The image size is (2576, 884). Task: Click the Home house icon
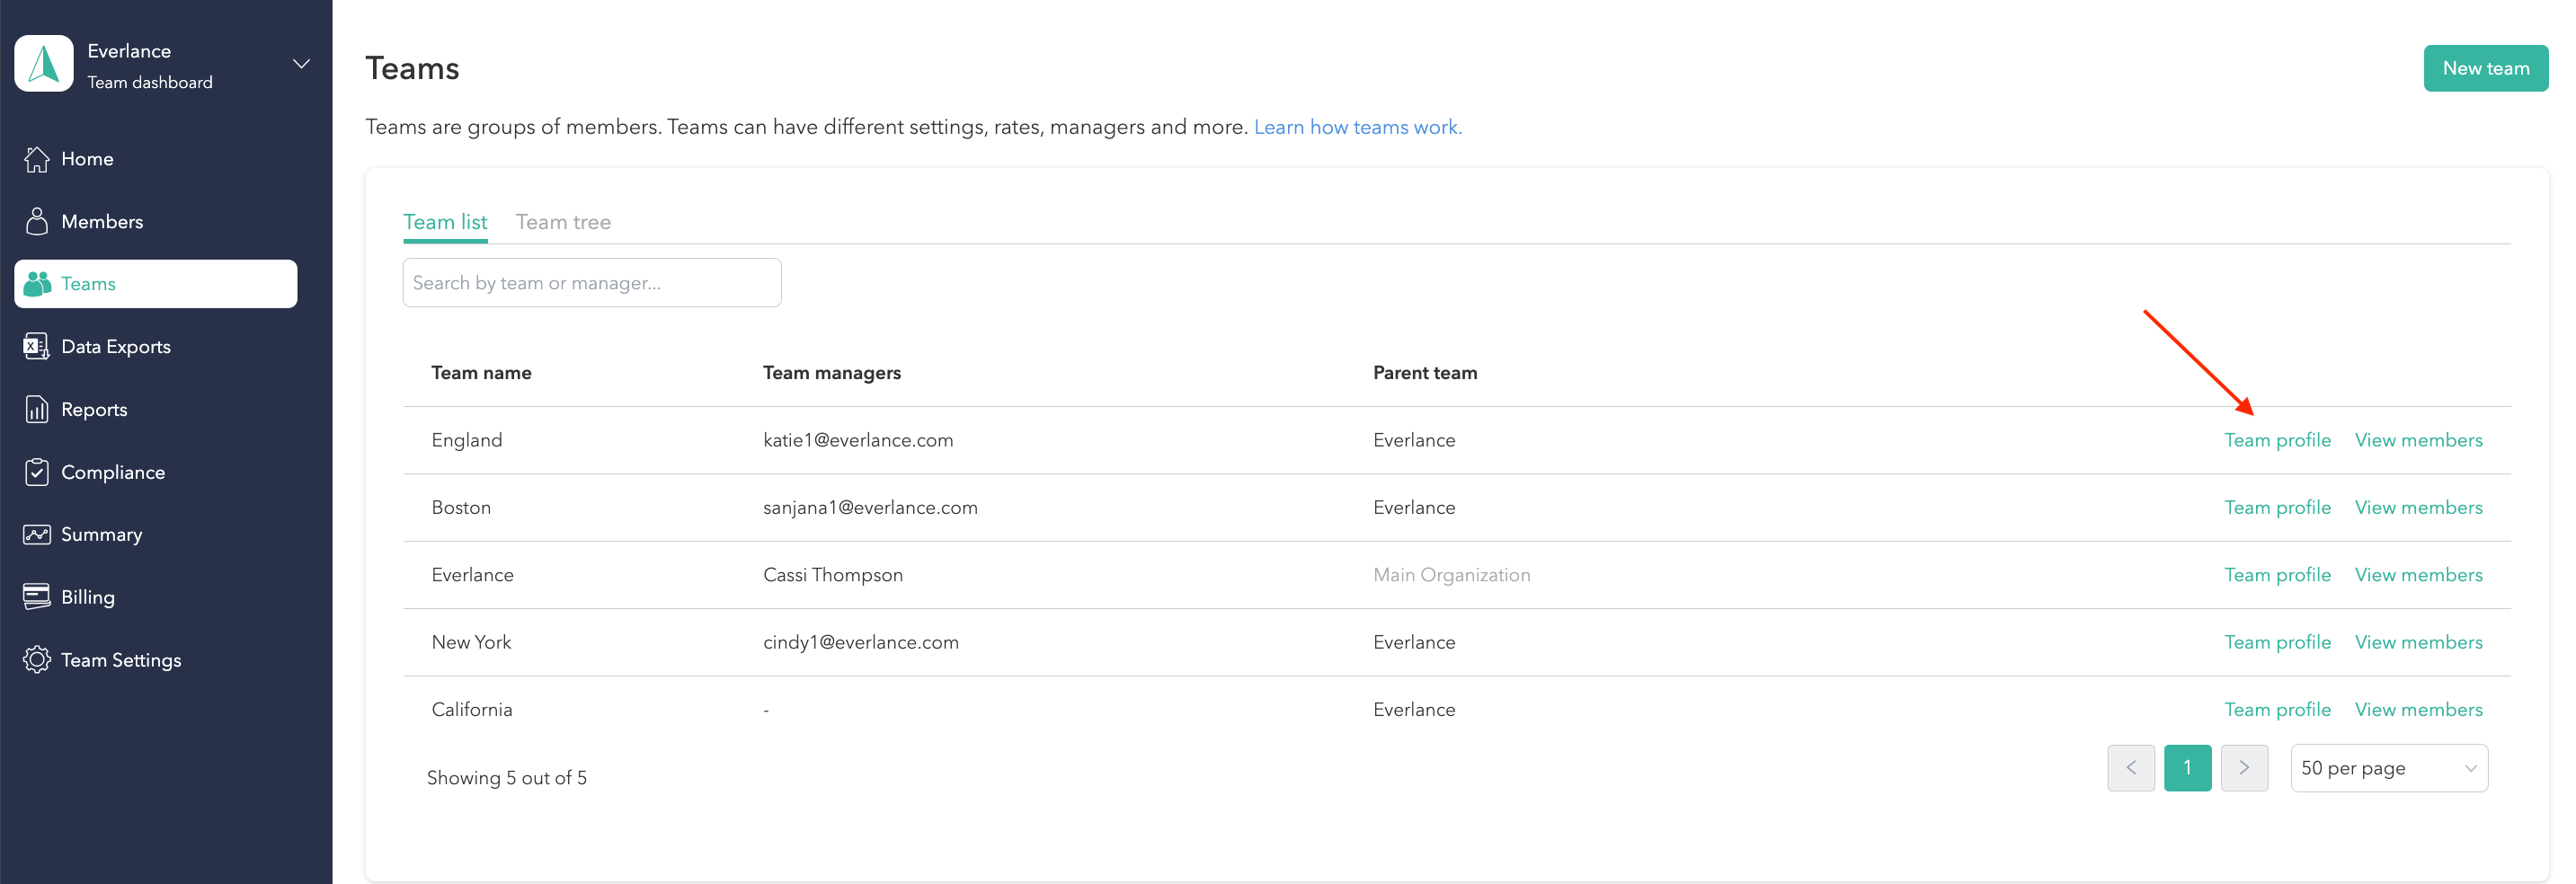37,159
